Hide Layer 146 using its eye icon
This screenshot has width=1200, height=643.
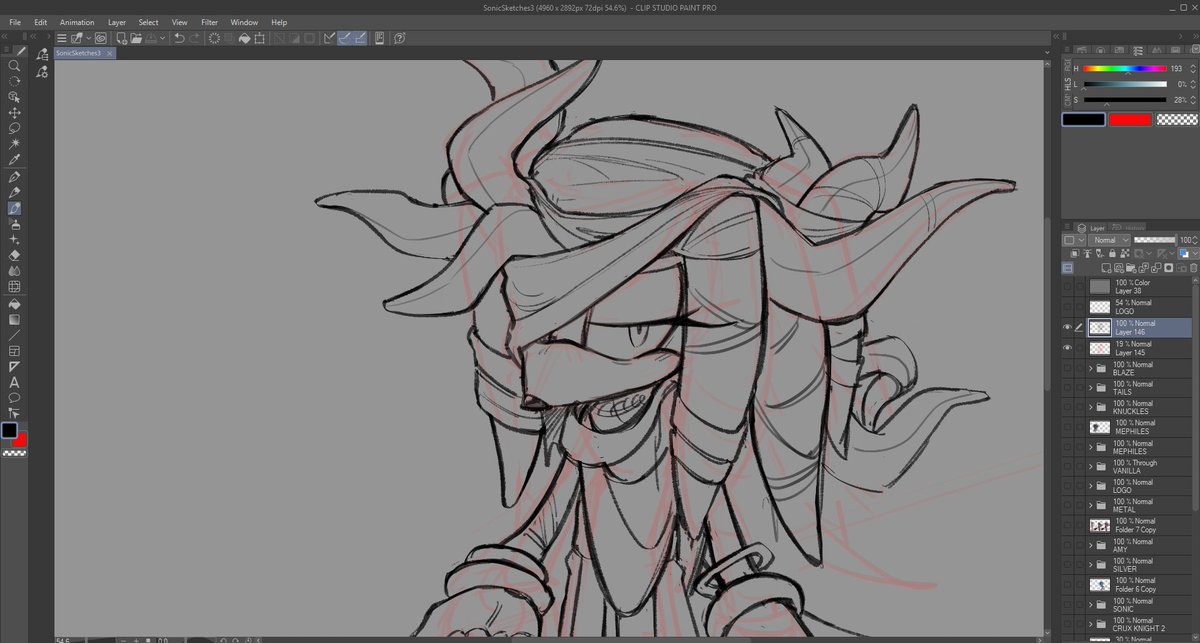click(1067, 327)
